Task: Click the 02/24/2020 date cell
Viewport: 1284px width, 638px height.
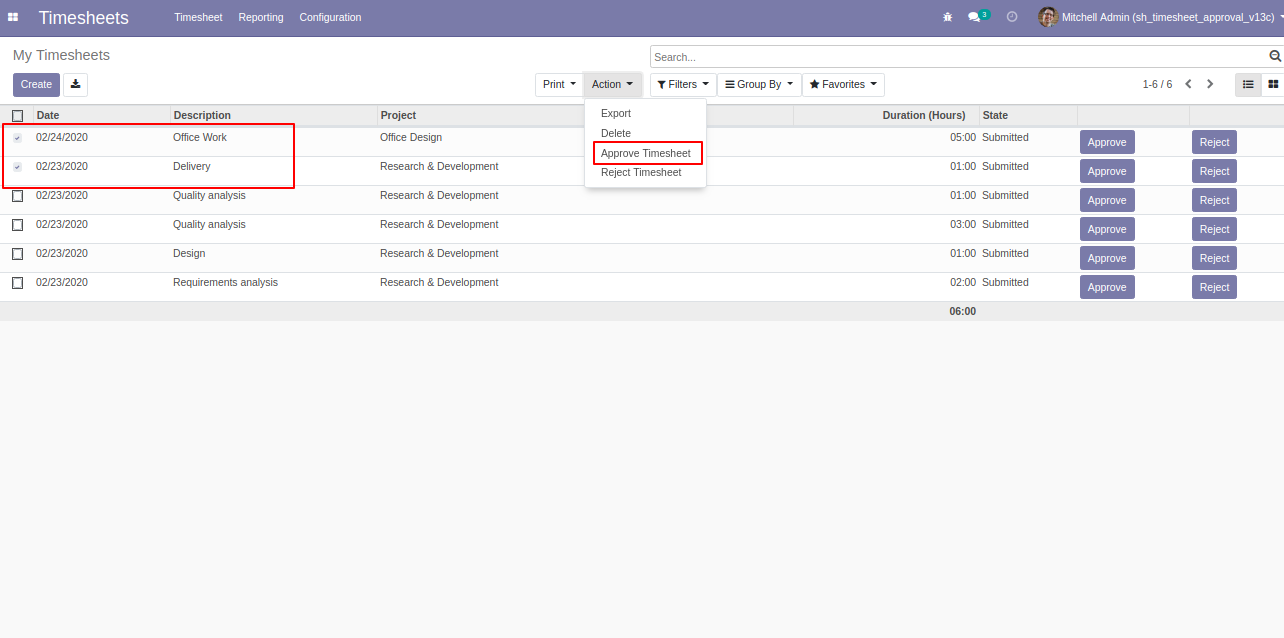Action: tap(62, 138)
